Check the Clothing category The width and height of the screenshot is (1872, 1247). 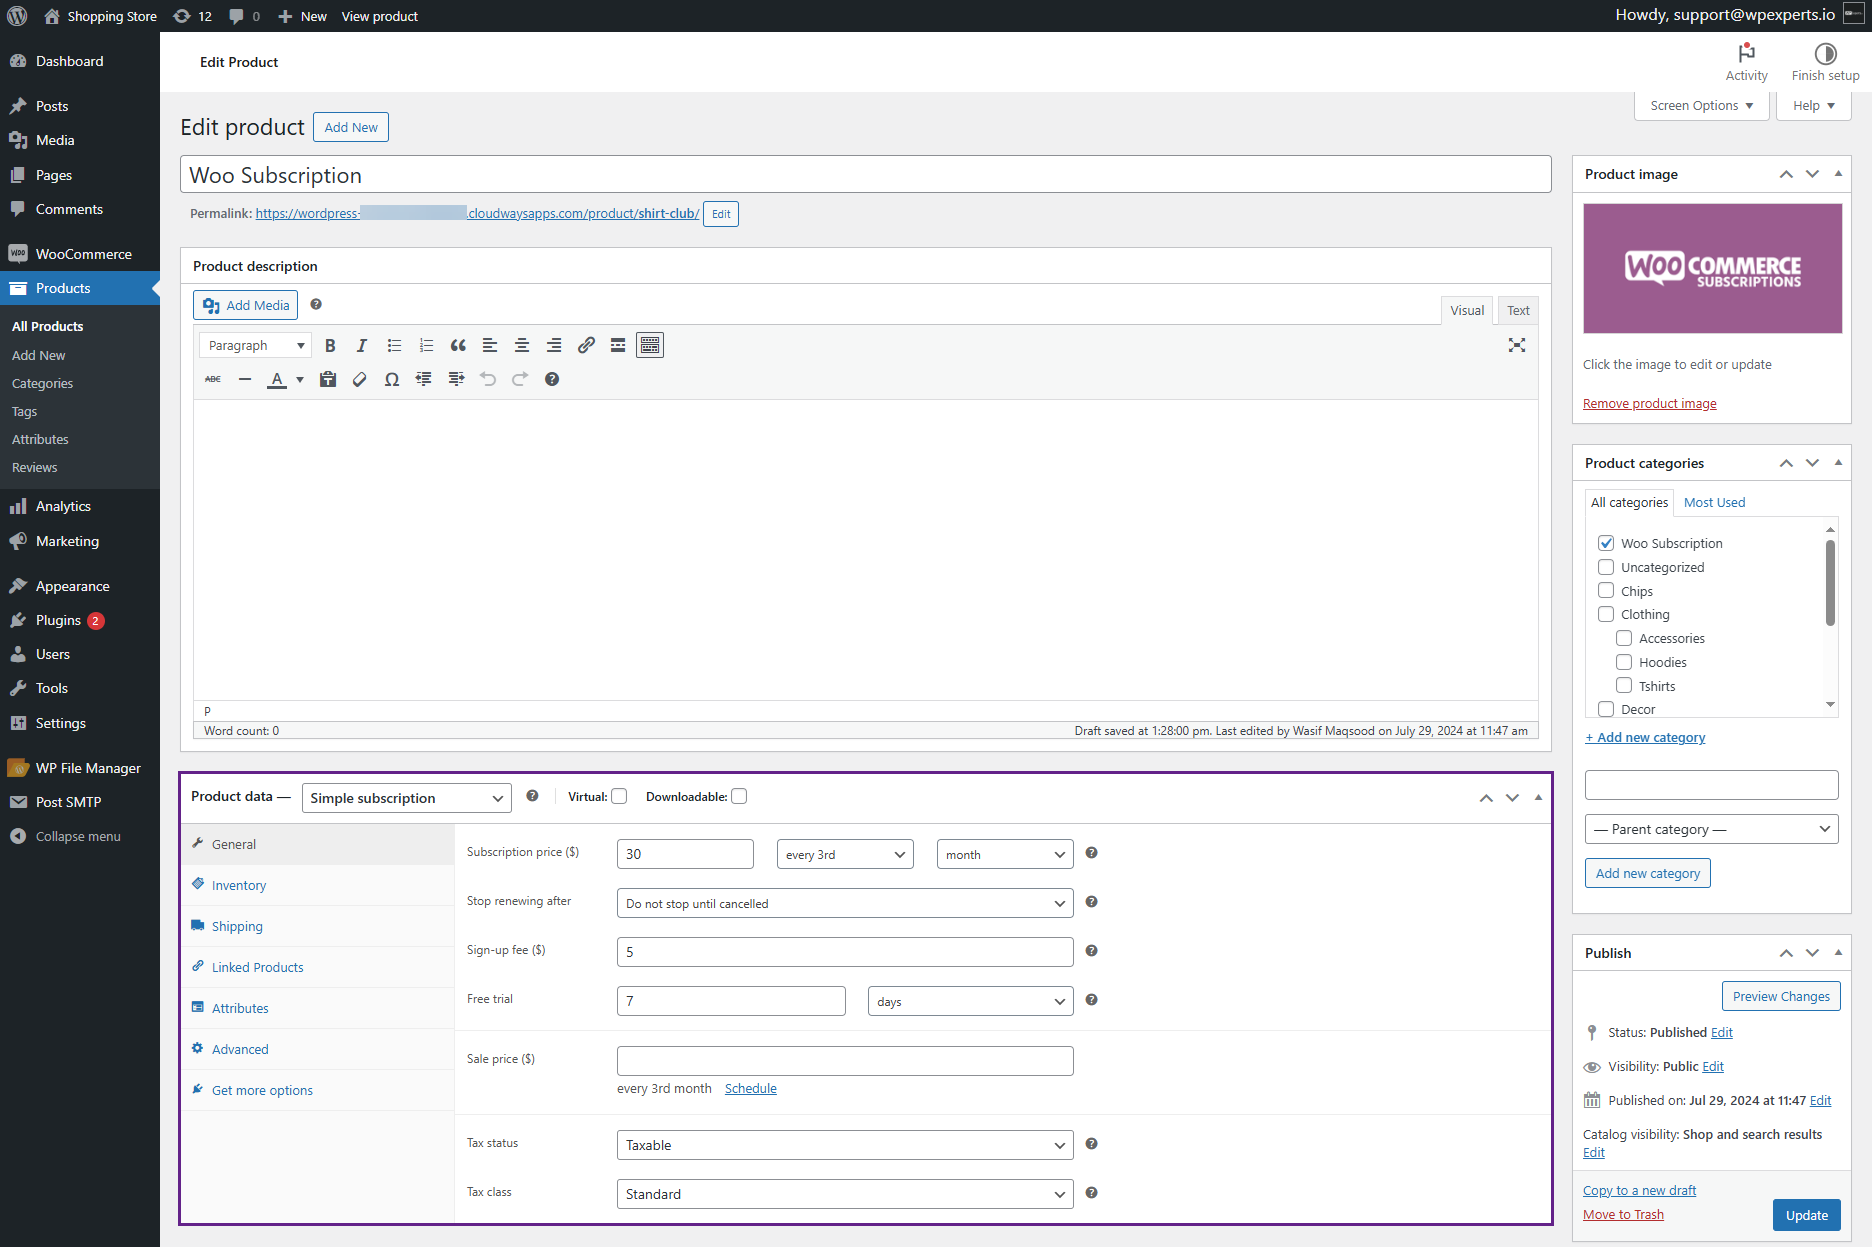[1606, 614]
